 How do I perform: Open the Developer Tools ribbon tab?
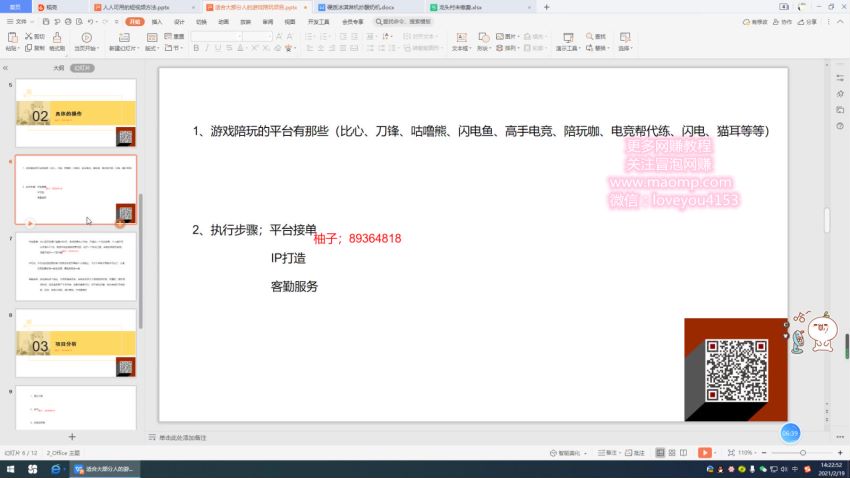click(x=318, y=22)
